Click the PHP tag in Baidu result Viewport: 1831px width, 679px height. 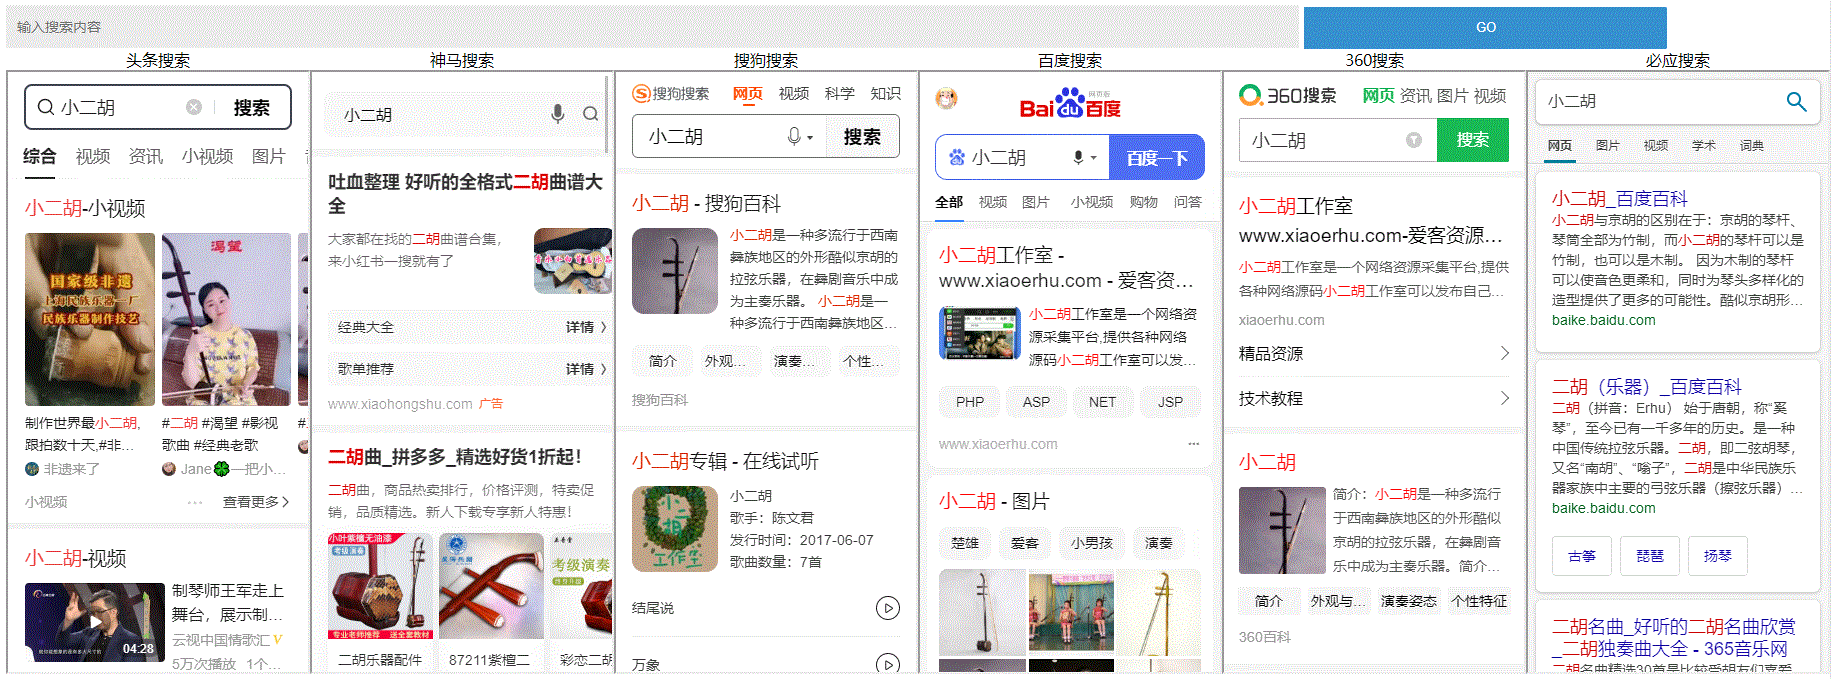[970, 402]
